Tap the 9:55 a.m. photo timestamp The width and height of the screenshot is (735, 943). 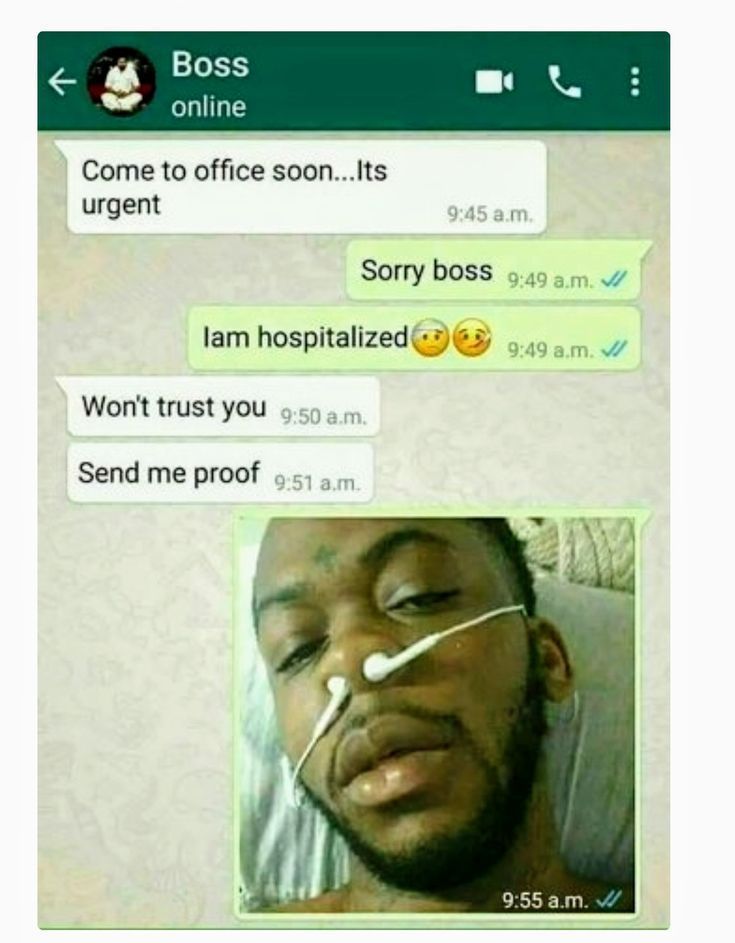point(545,900)
